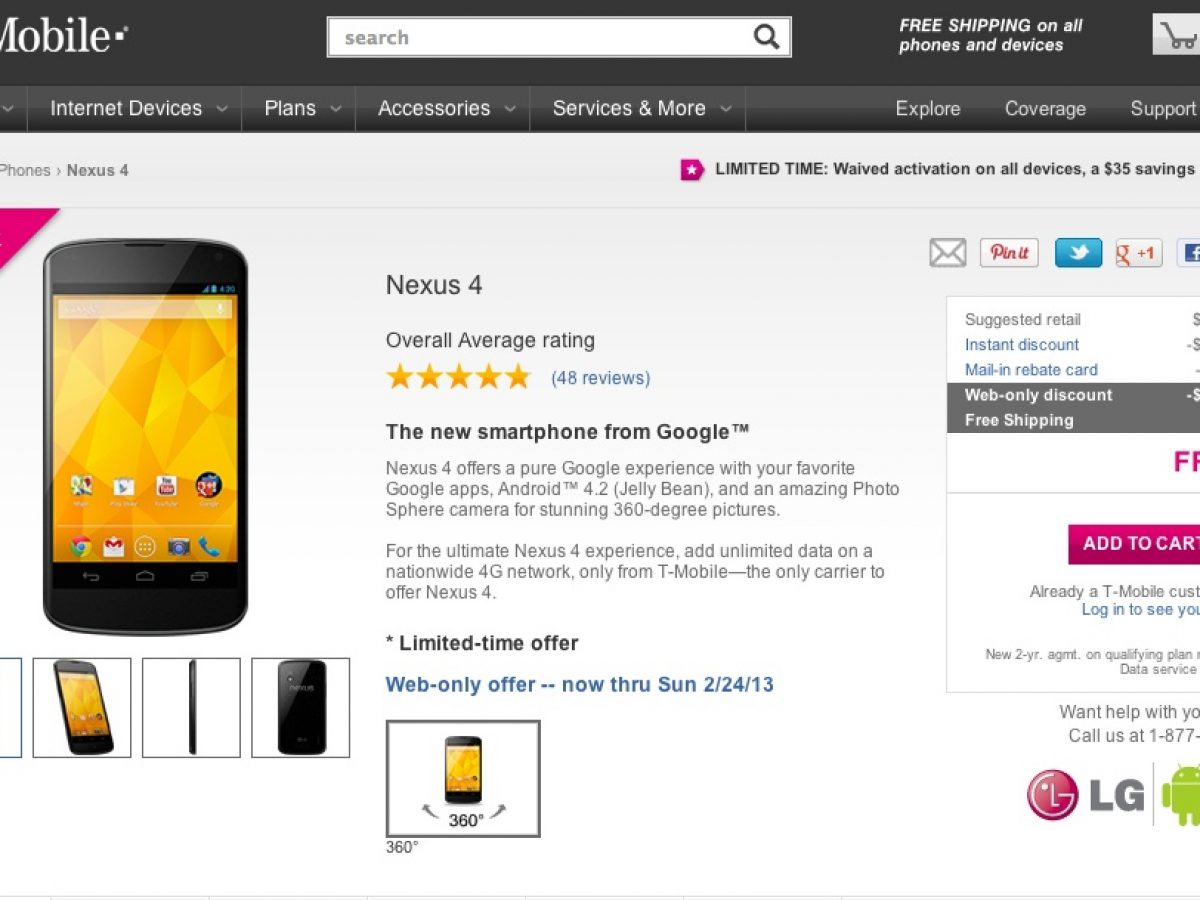Share by email envelope icon
The height and width of the screenshot is (900, 1200).
click(947, 253)
